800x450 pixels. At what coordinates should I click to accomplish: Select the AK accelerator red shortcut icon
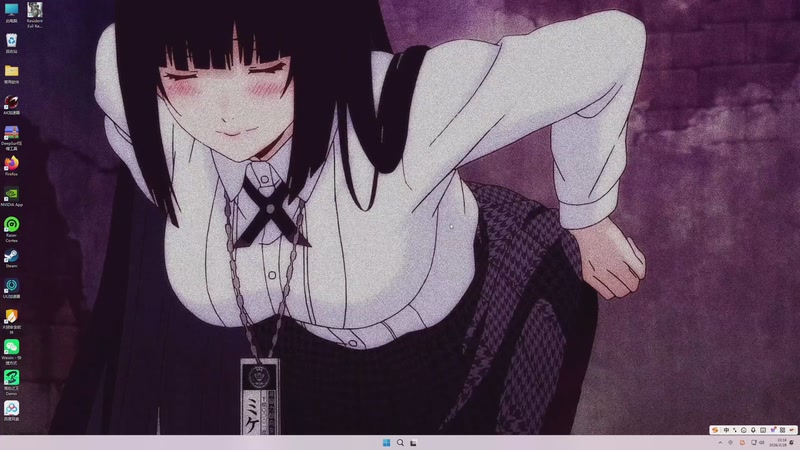(x=11, y=105)
